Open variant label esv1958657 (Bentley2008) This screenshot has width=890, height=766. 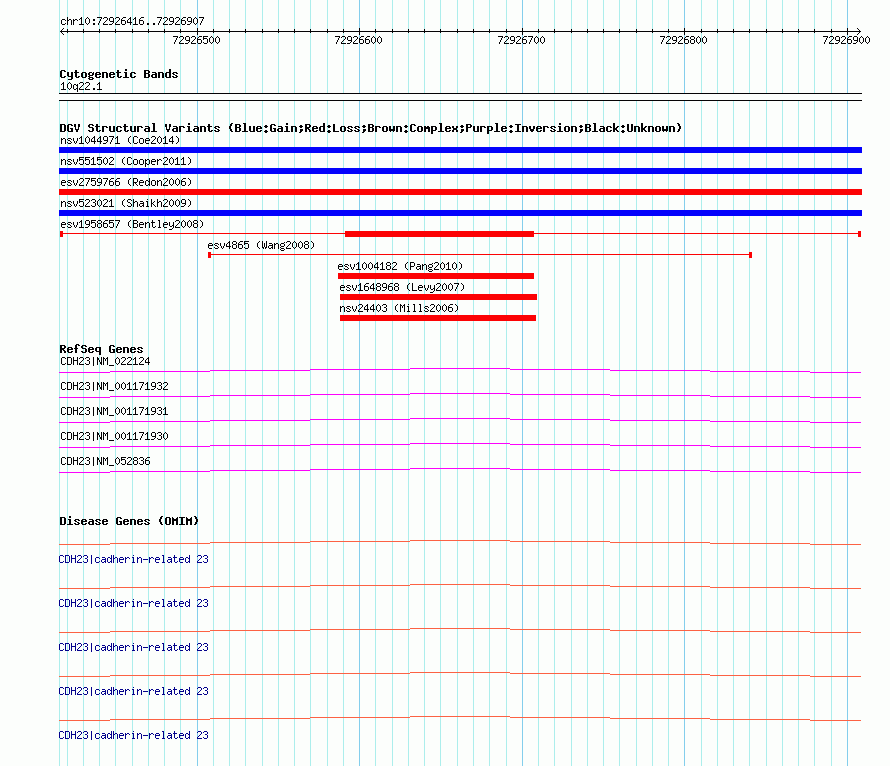(132, 224)
